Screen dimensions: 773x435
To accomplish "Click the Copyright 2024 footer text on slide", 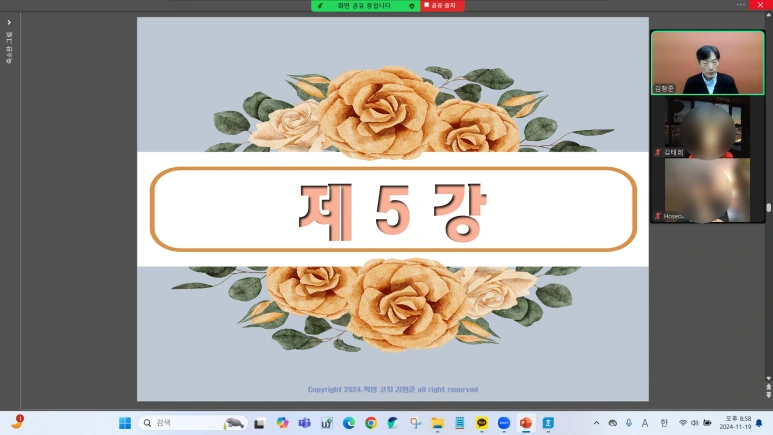I will point(393,389).
